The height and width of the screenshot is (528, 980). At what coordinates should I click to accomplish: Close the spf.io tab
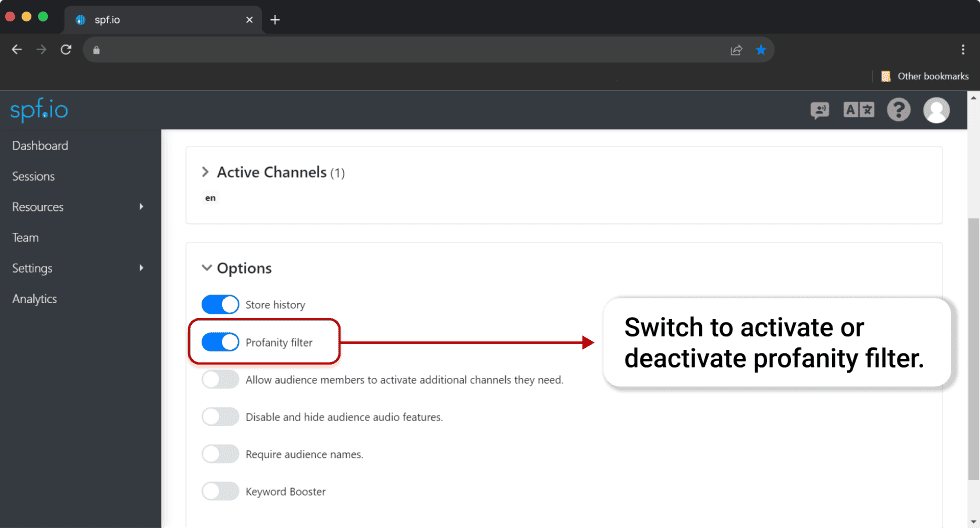click(249, 19)
